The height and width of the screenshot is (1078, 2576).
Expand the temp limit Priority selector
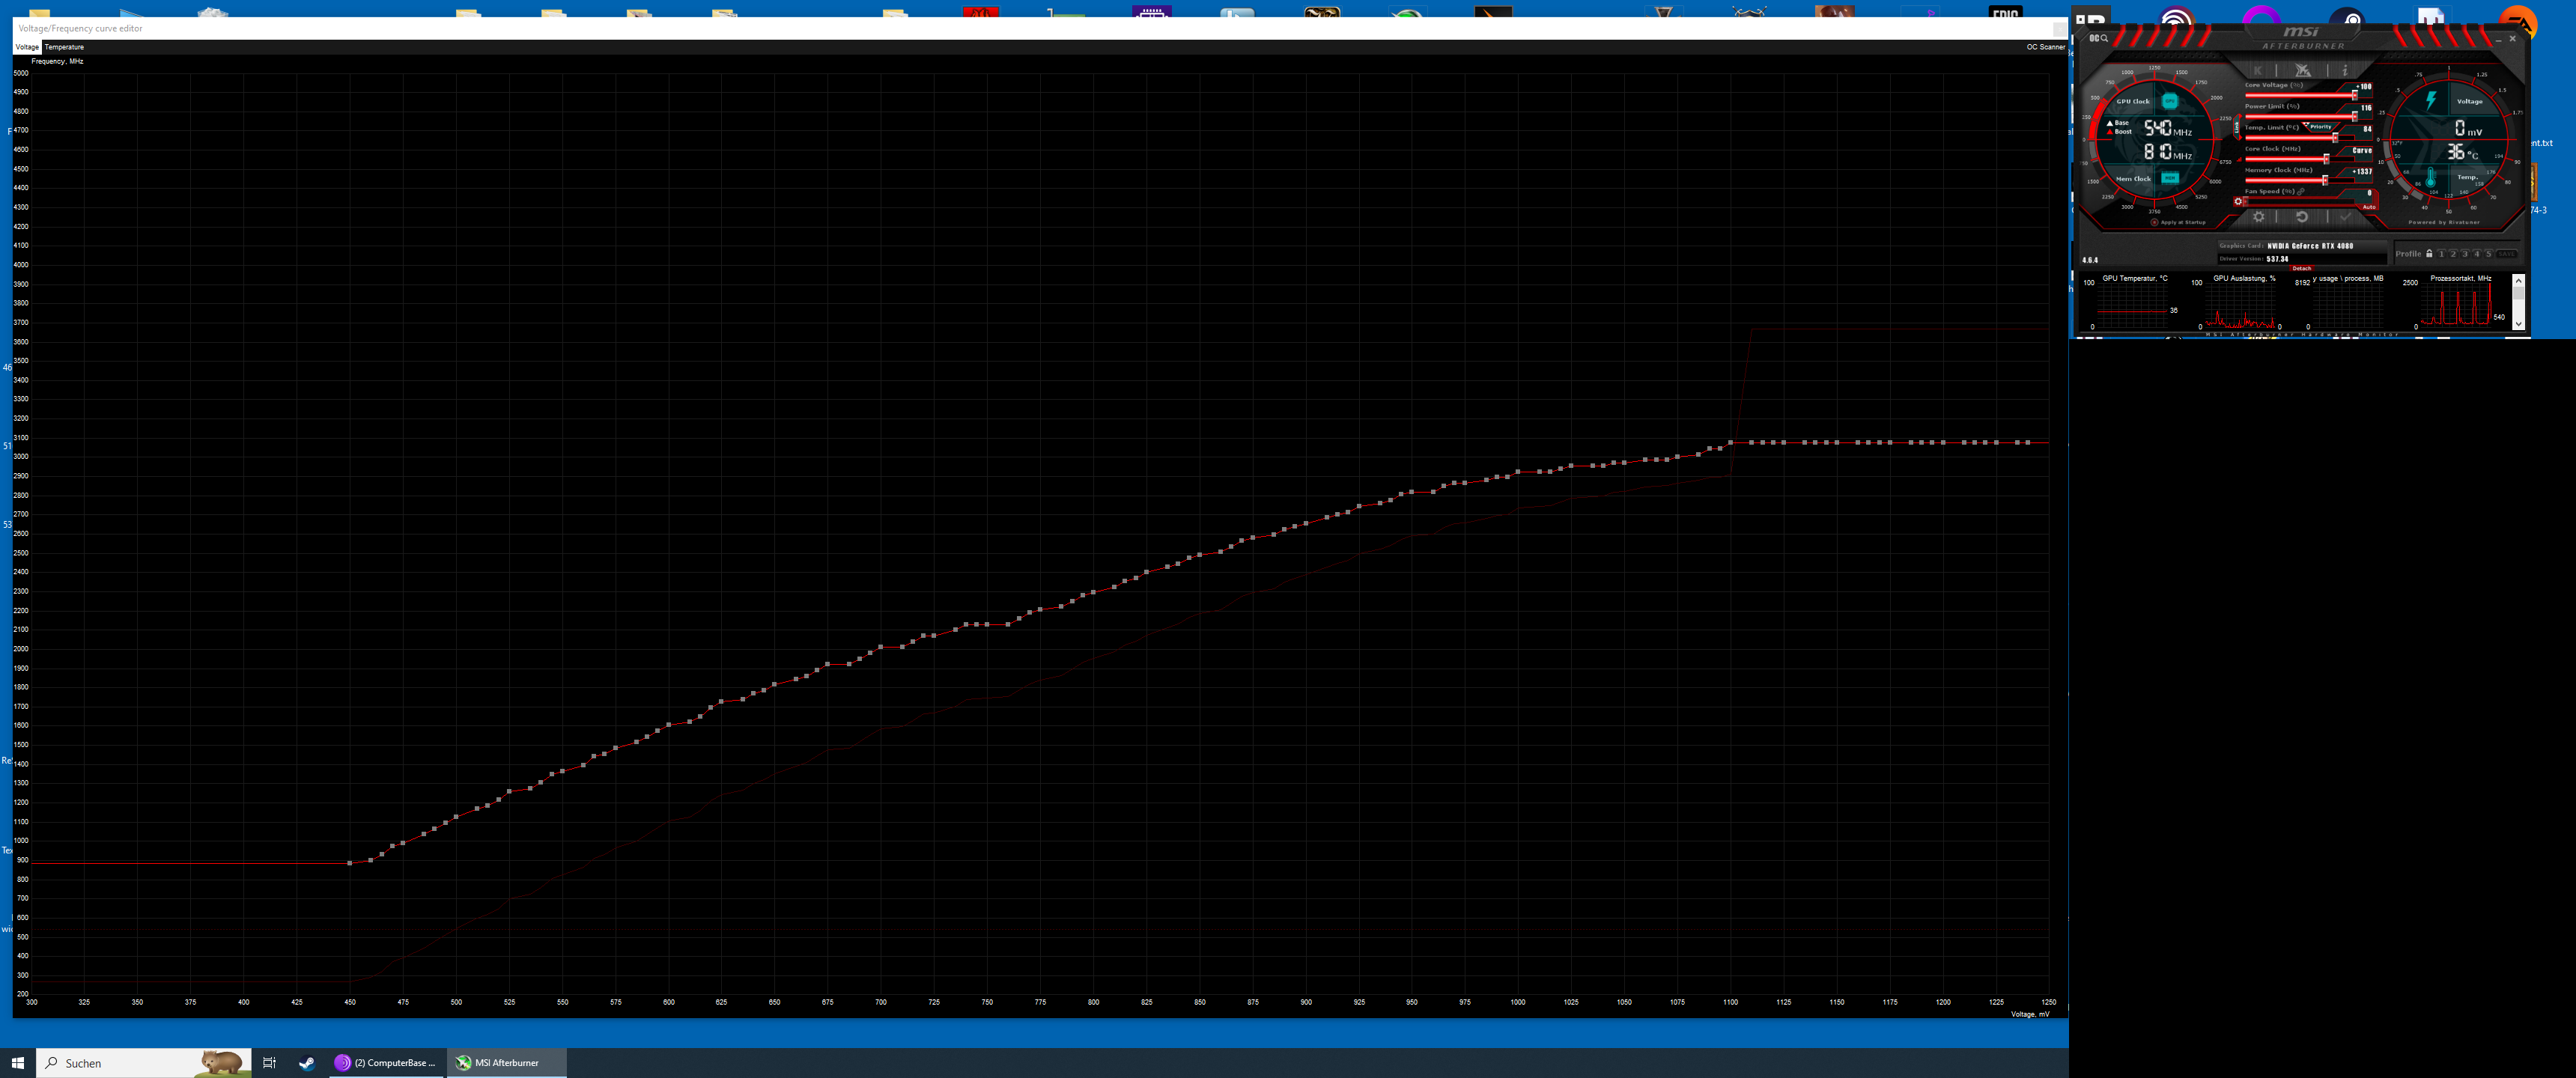click(x=2319, y=127)
